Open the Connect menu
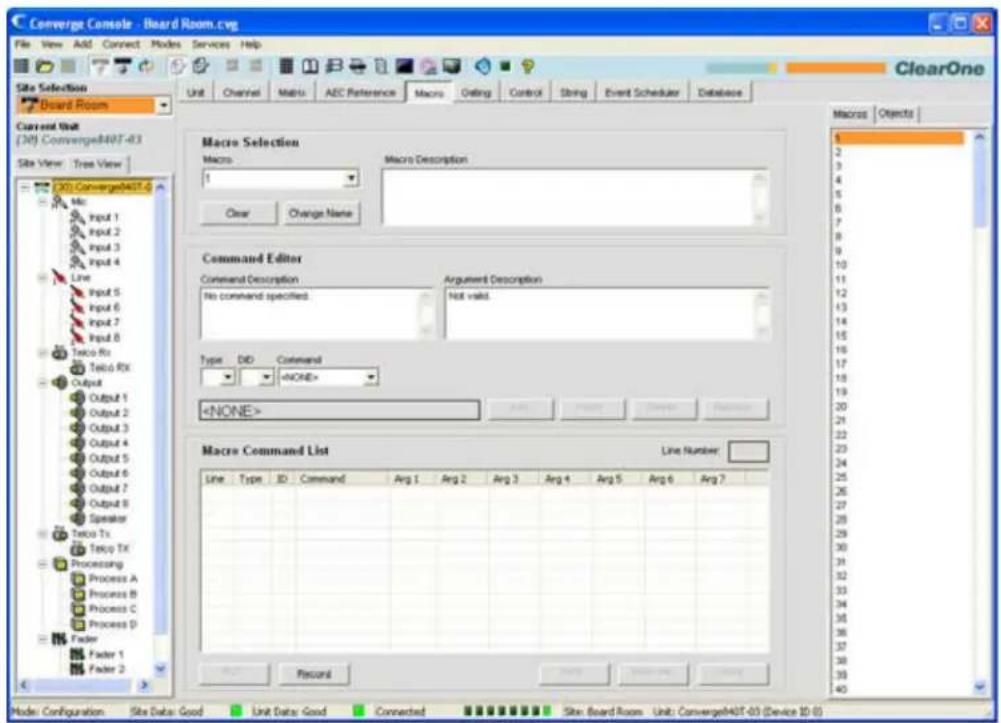This screenshot has width=1001, height=723. click(121, 44)
